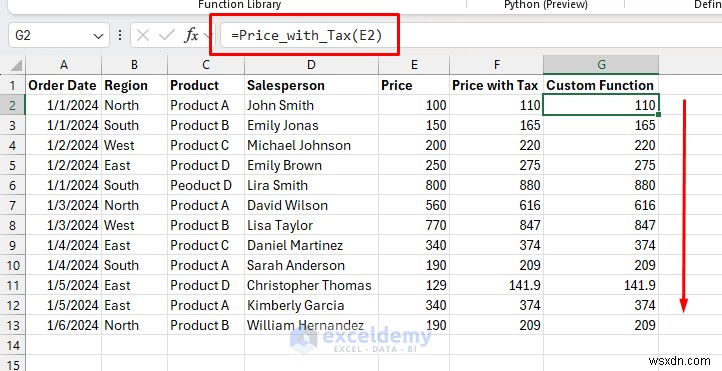Select row 1 header

click(x=13, y=85)
